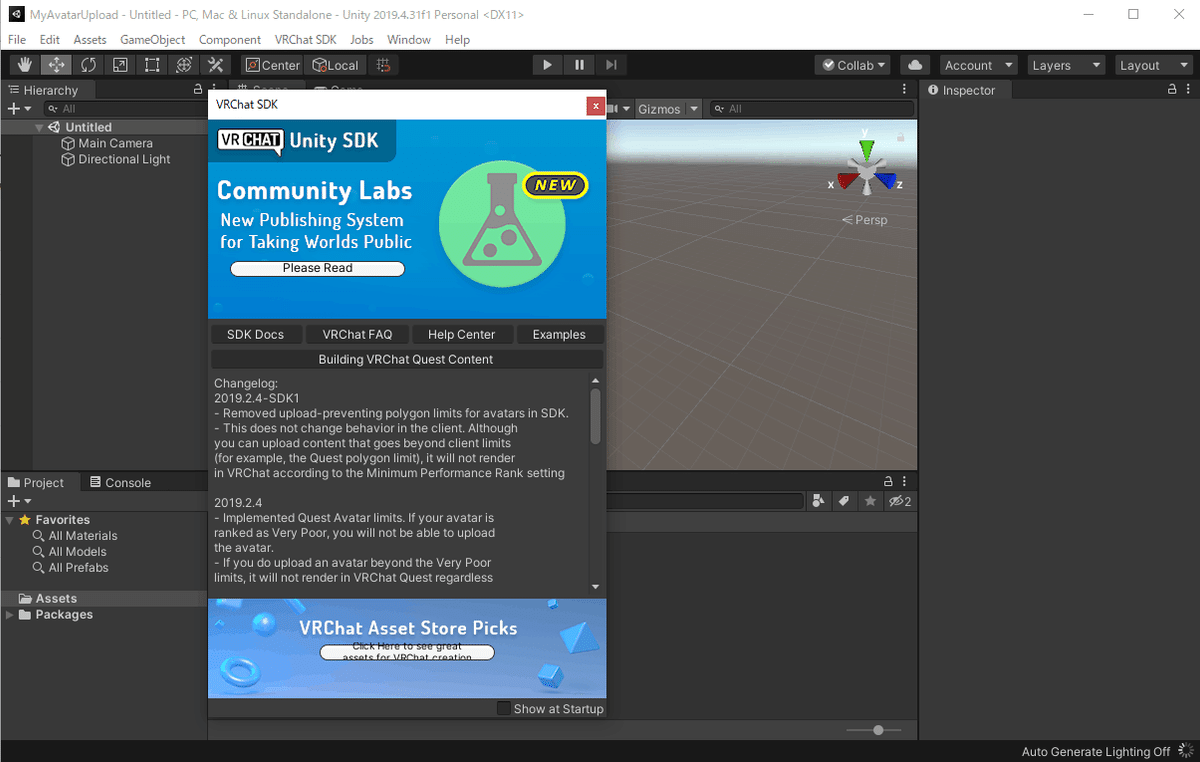Open the custom editor tools button
The width and height of the screenshot is (1200, 762).
[216, 65]
